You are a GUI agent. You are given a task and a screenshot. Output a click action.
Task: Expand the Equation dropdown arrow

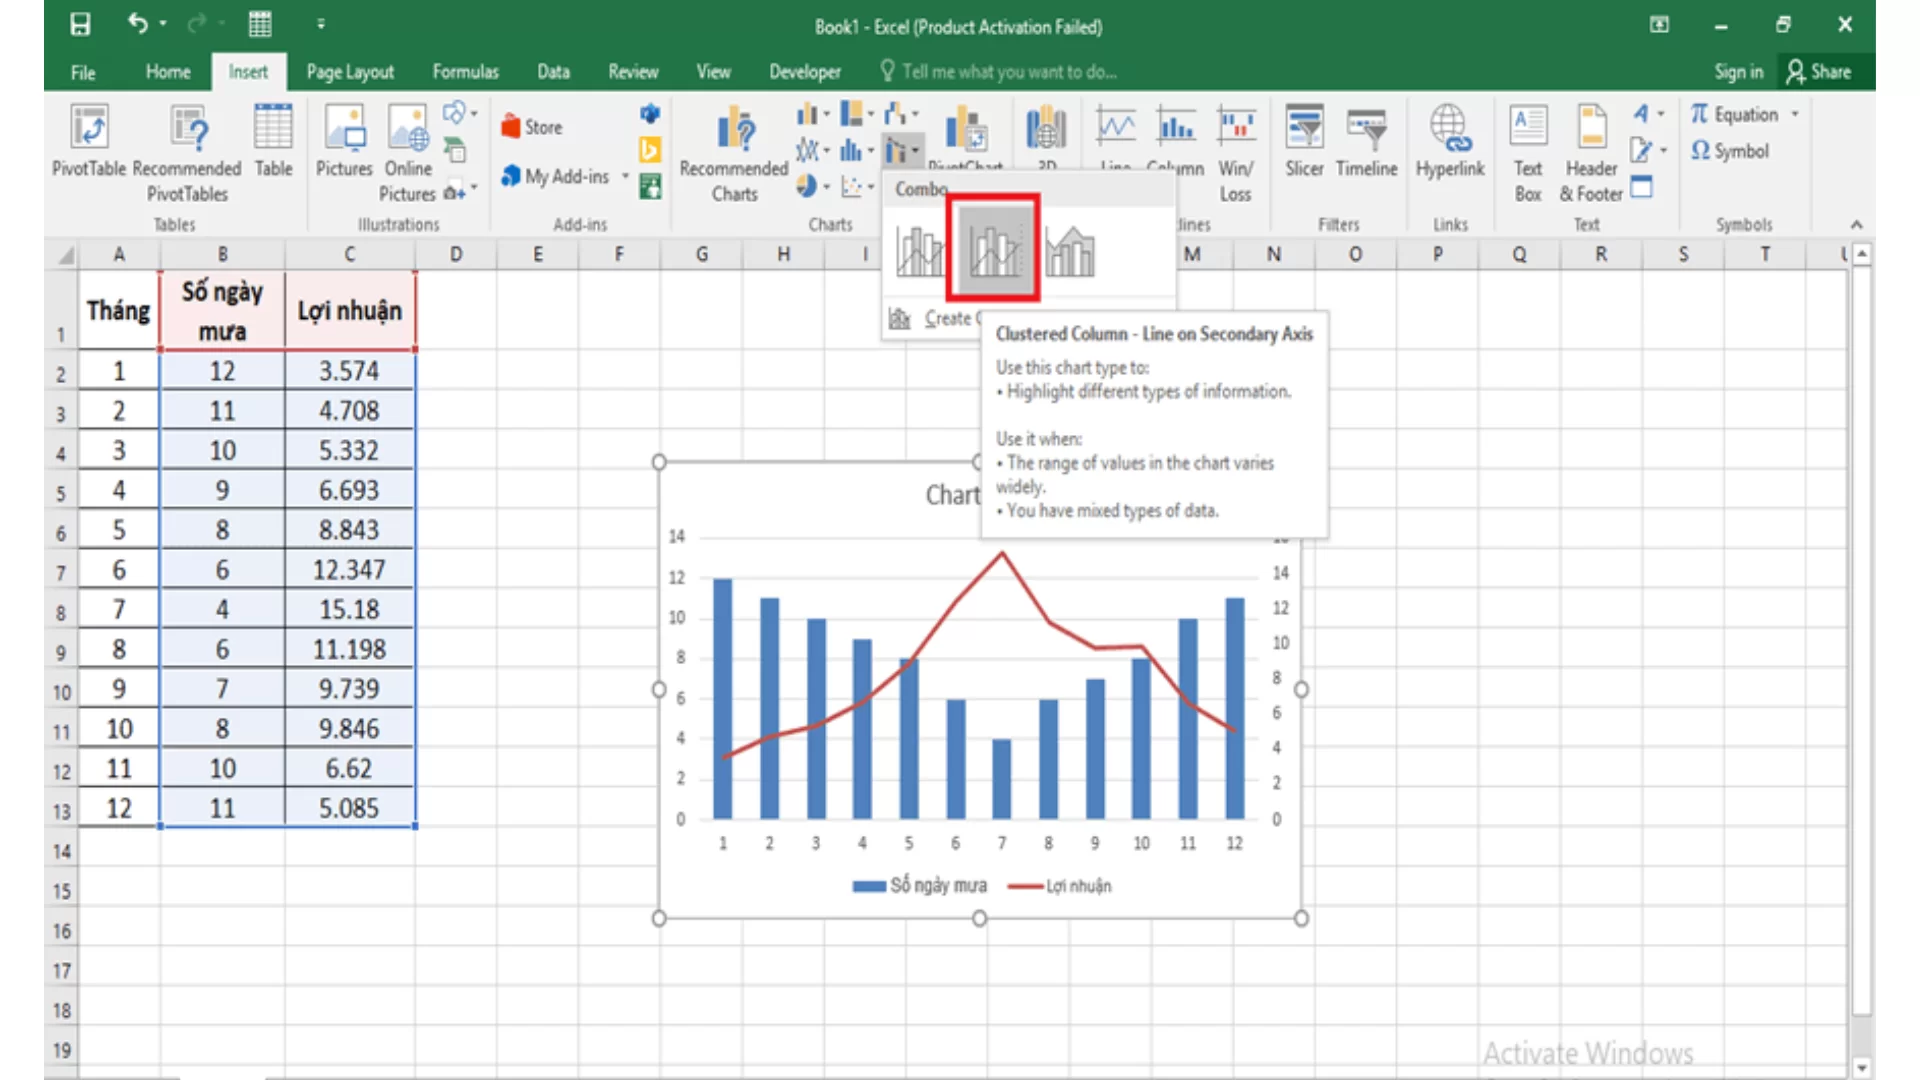pos(1795,114)
